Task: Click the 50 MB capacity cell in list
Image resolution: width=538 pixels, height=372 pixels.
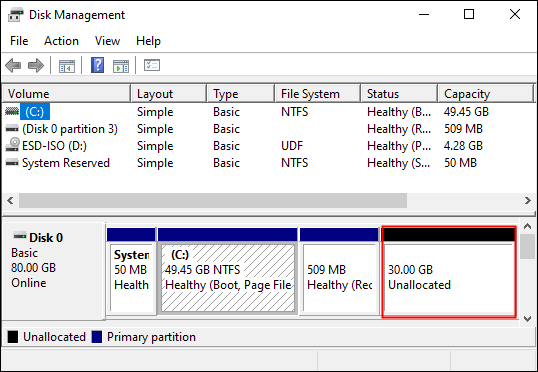Action: tap(460, 163)
